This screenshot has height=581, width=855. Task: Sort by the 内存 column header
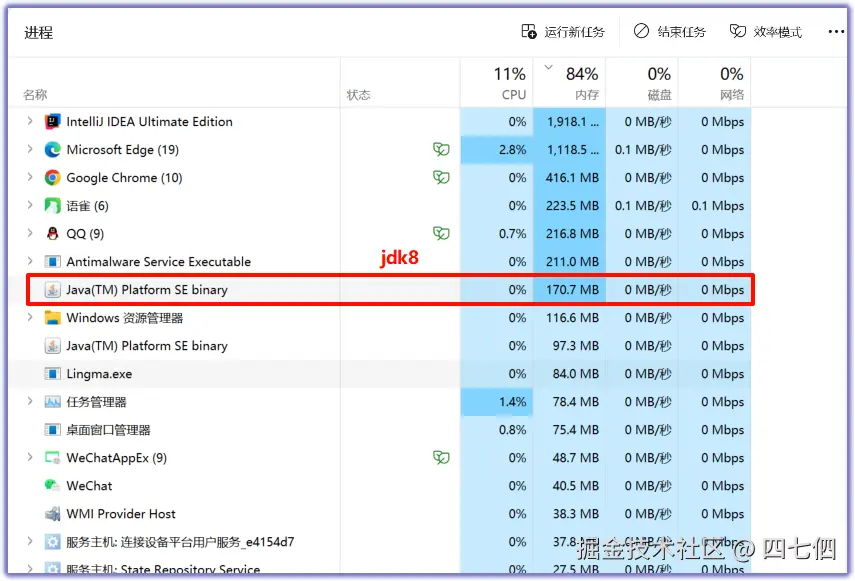point(569,83)
